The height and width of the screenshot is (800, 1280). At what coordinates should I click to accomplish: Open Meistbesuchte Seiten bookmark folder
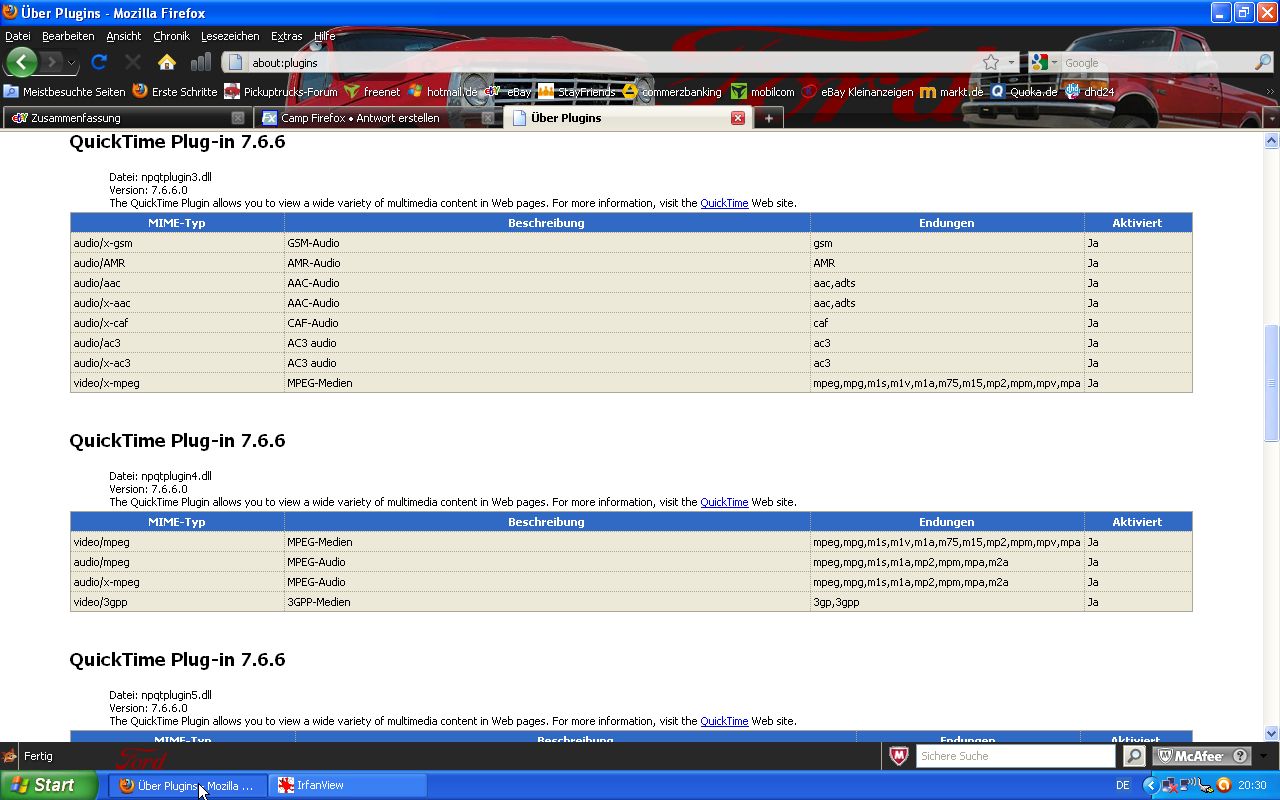click(x=65, y=91)
